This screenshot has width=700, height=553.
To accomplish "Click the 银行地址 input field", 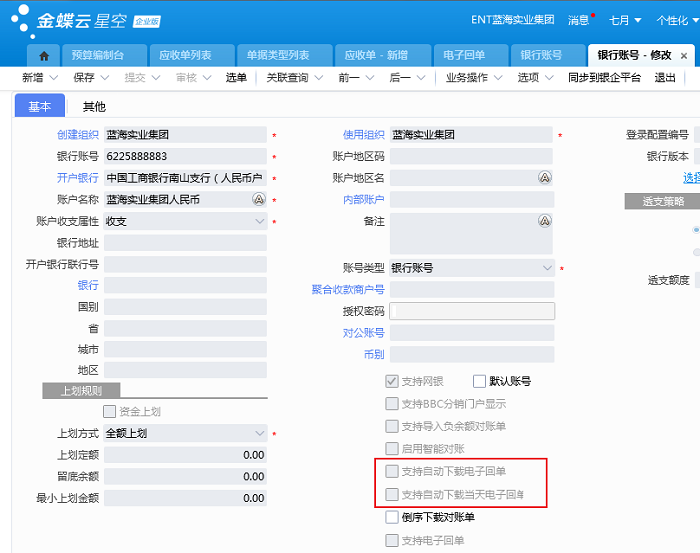I will click(x=185, y=243).
